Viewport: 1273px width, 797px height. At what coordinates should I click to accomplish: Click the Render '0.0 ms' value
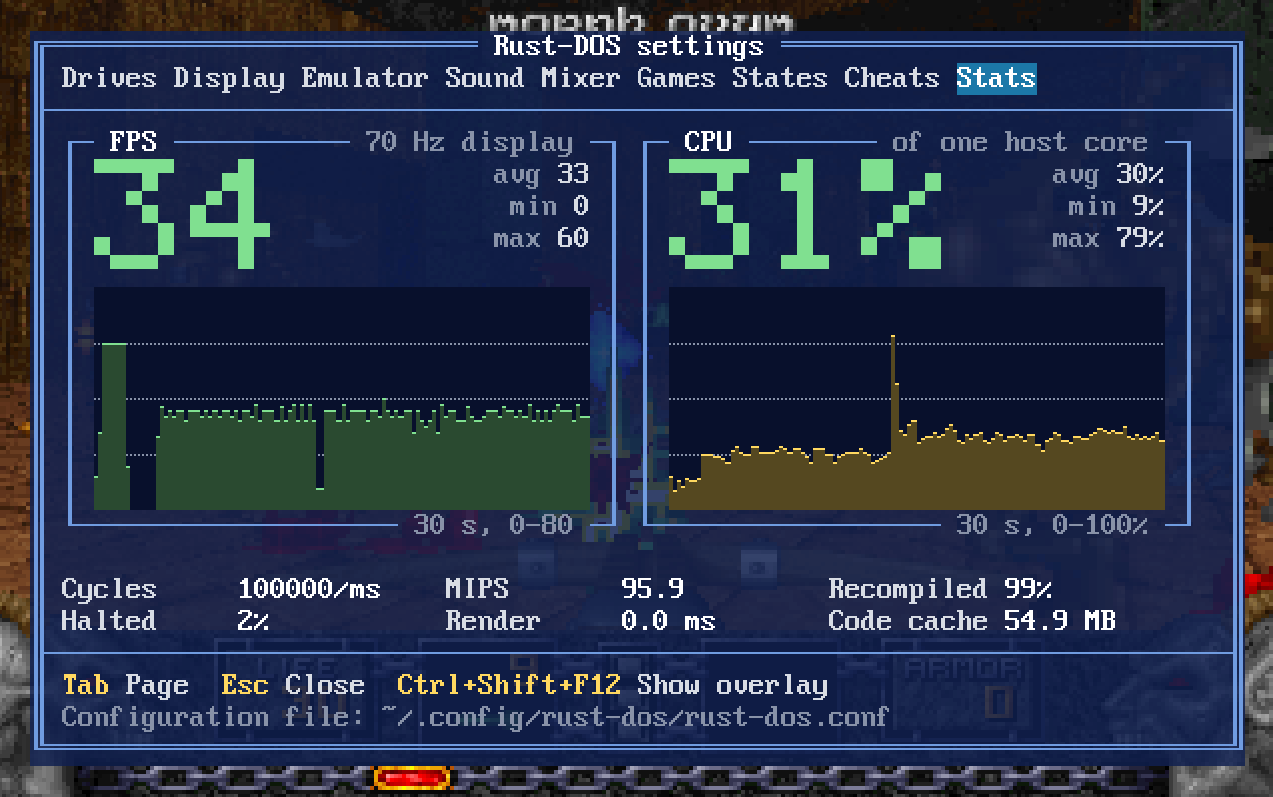click(x=669, y=621)
